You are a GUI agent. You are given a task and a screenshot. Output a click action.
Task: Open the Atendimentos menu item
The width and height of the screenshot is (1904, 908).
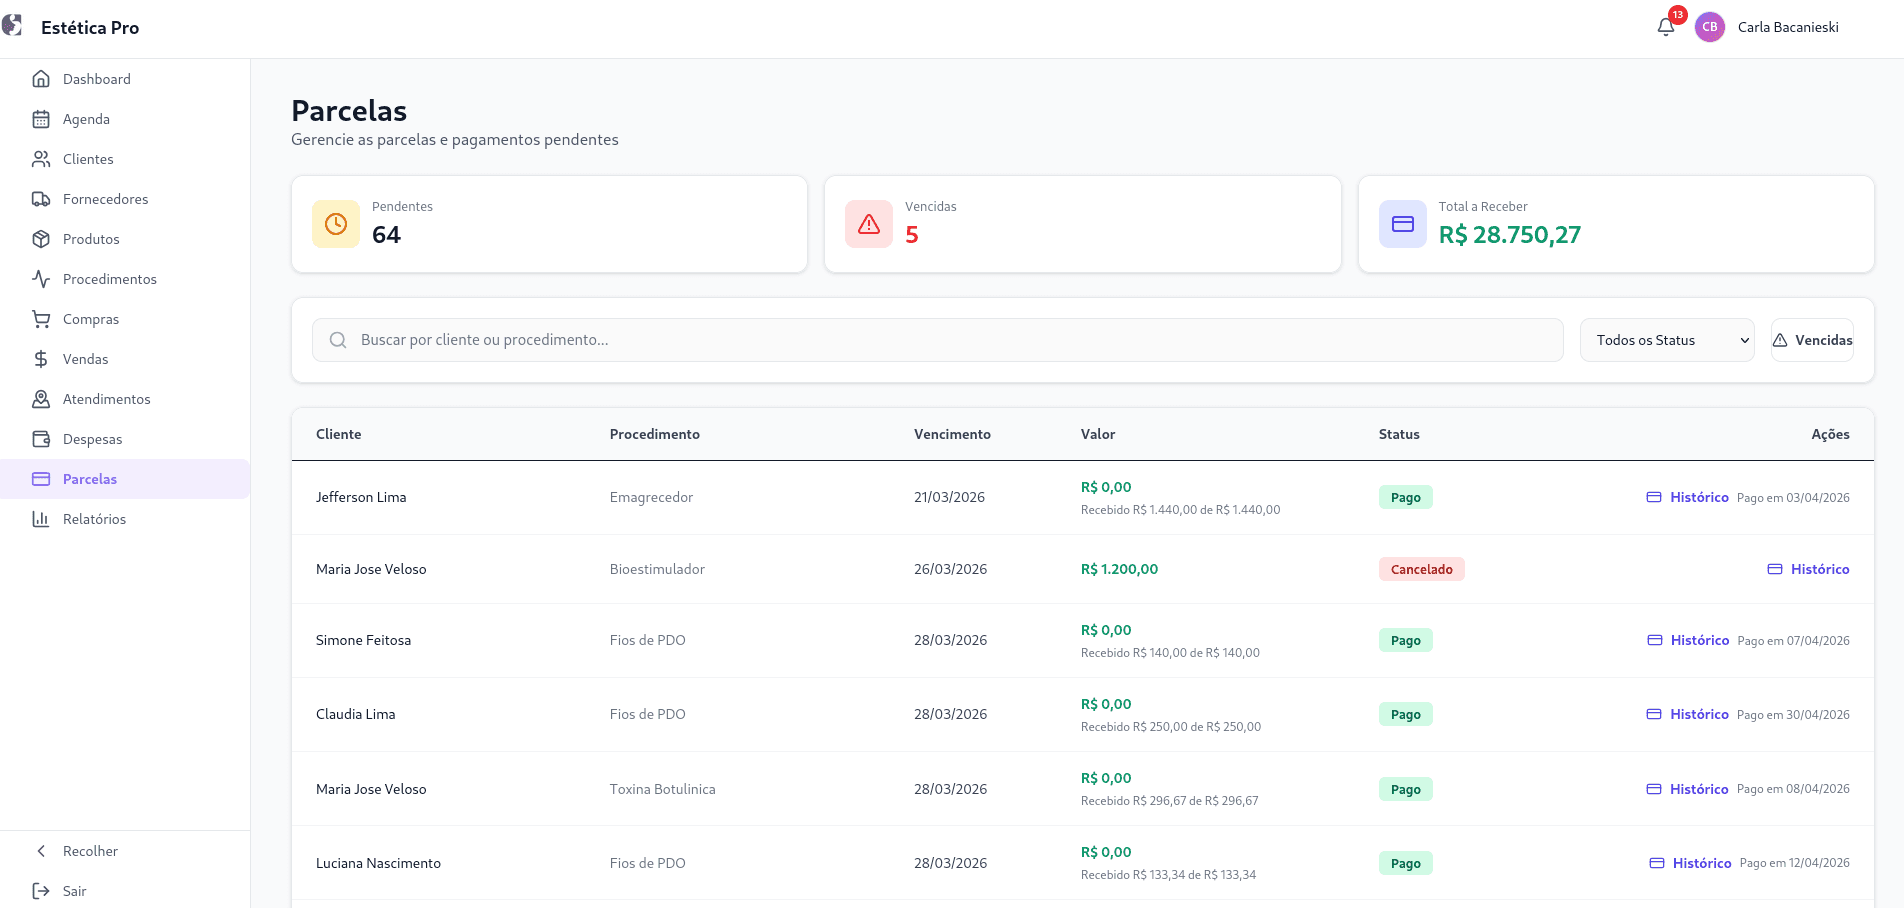[x=107, y=399]
